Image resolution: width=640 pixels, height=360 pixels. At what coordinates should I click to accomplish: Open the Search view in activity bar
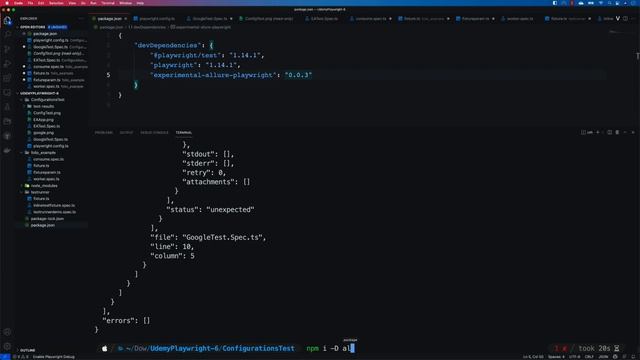[7, 35]
